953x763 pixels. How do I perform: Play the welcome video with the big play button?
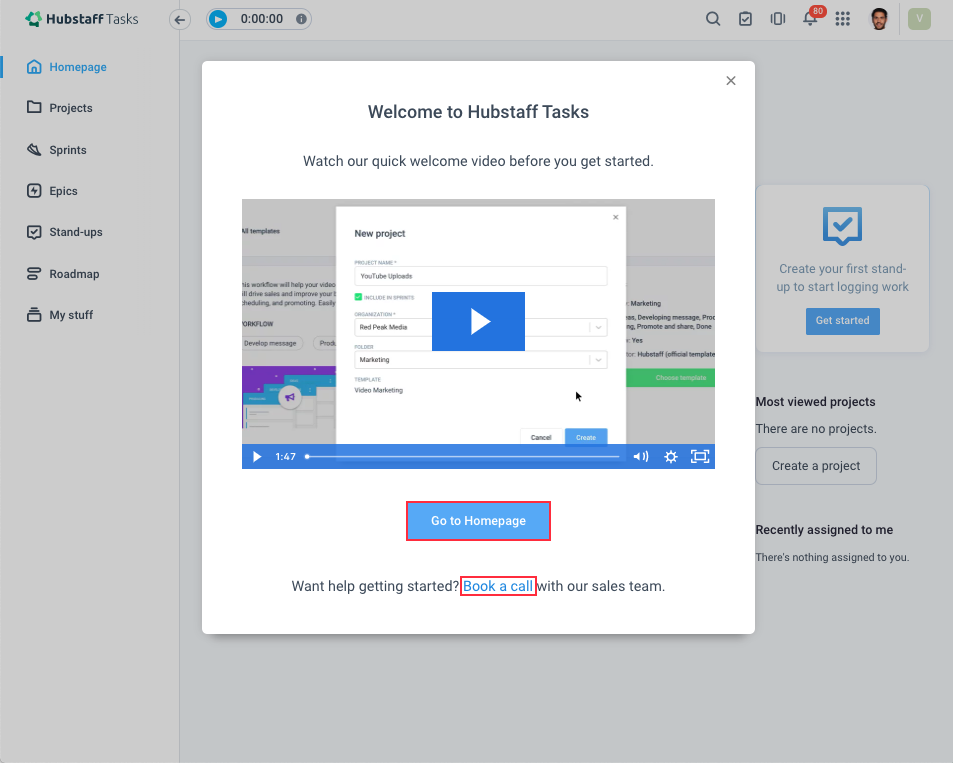click(478, 322)
